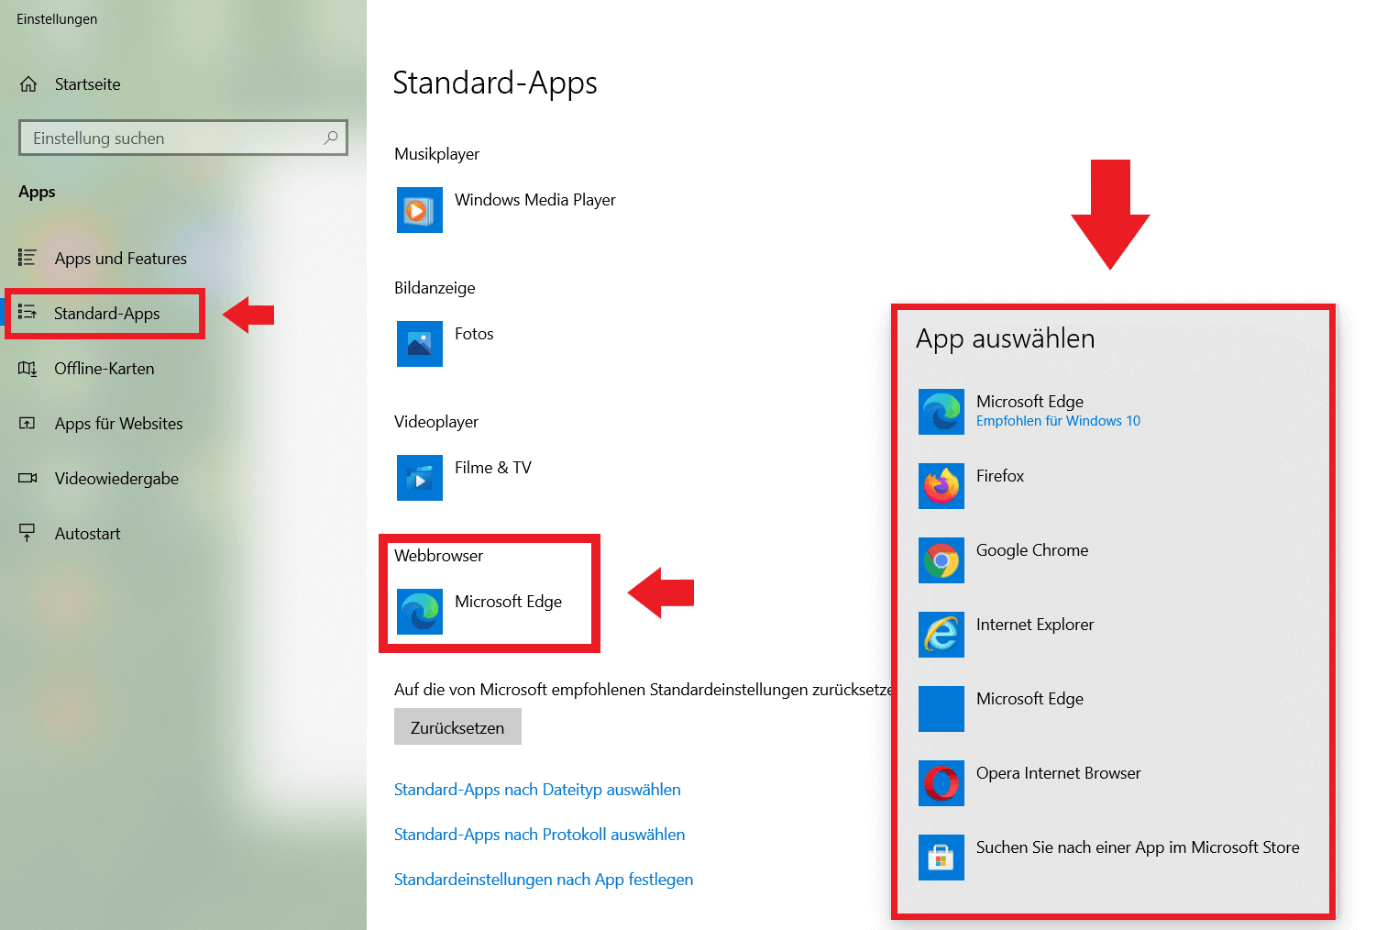Open Apps für Websites settings
1387x930 pixels.
click(x=118, y=423)
